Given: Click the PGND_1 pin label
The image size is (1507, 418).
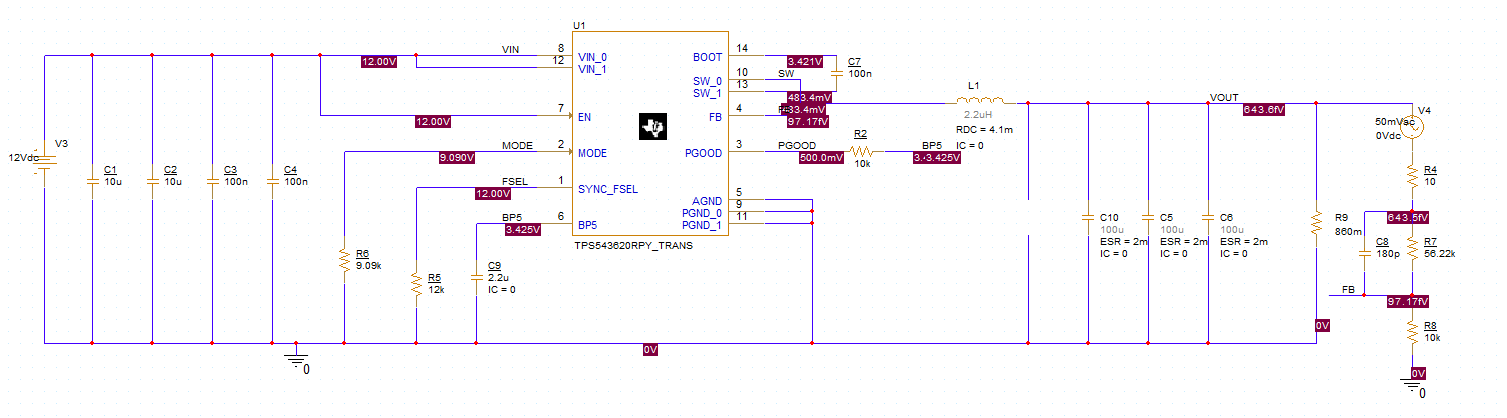Looking at the screenshot, I should pos(701,225).
